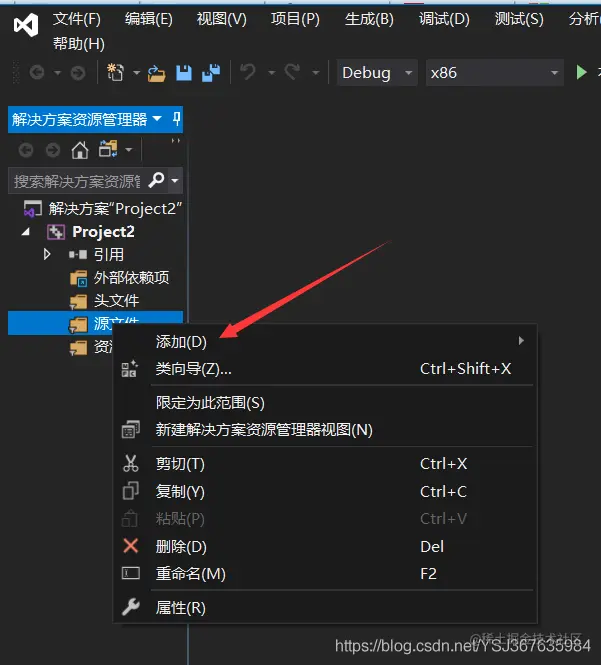This screenshot has width=601, height=665.
Task: Choose 剪切(T) from context menu
Action: pos(325,464)
